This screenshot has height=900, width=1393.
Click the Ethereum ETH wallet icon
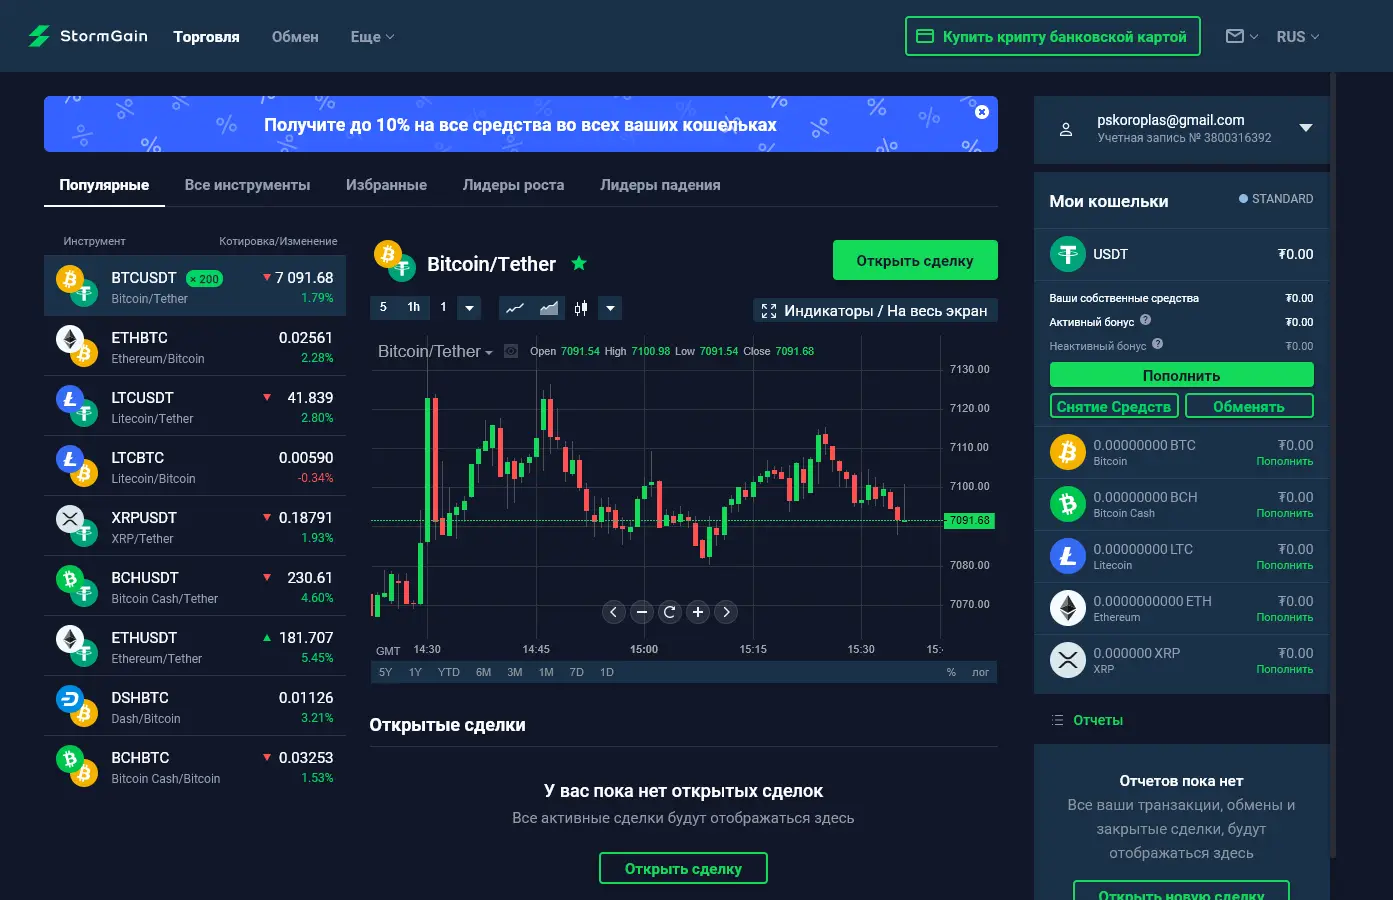coord(1067,608)
